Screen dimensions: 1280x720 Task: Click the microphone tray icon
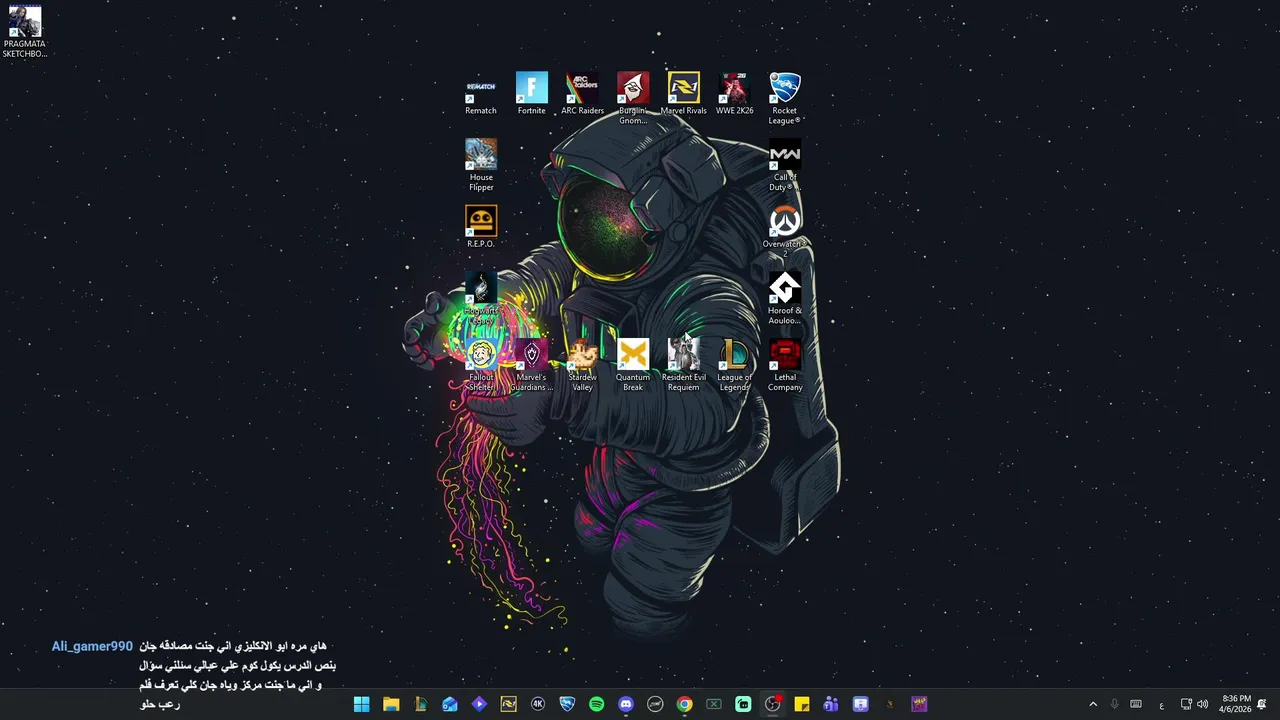pos(1114,704)
